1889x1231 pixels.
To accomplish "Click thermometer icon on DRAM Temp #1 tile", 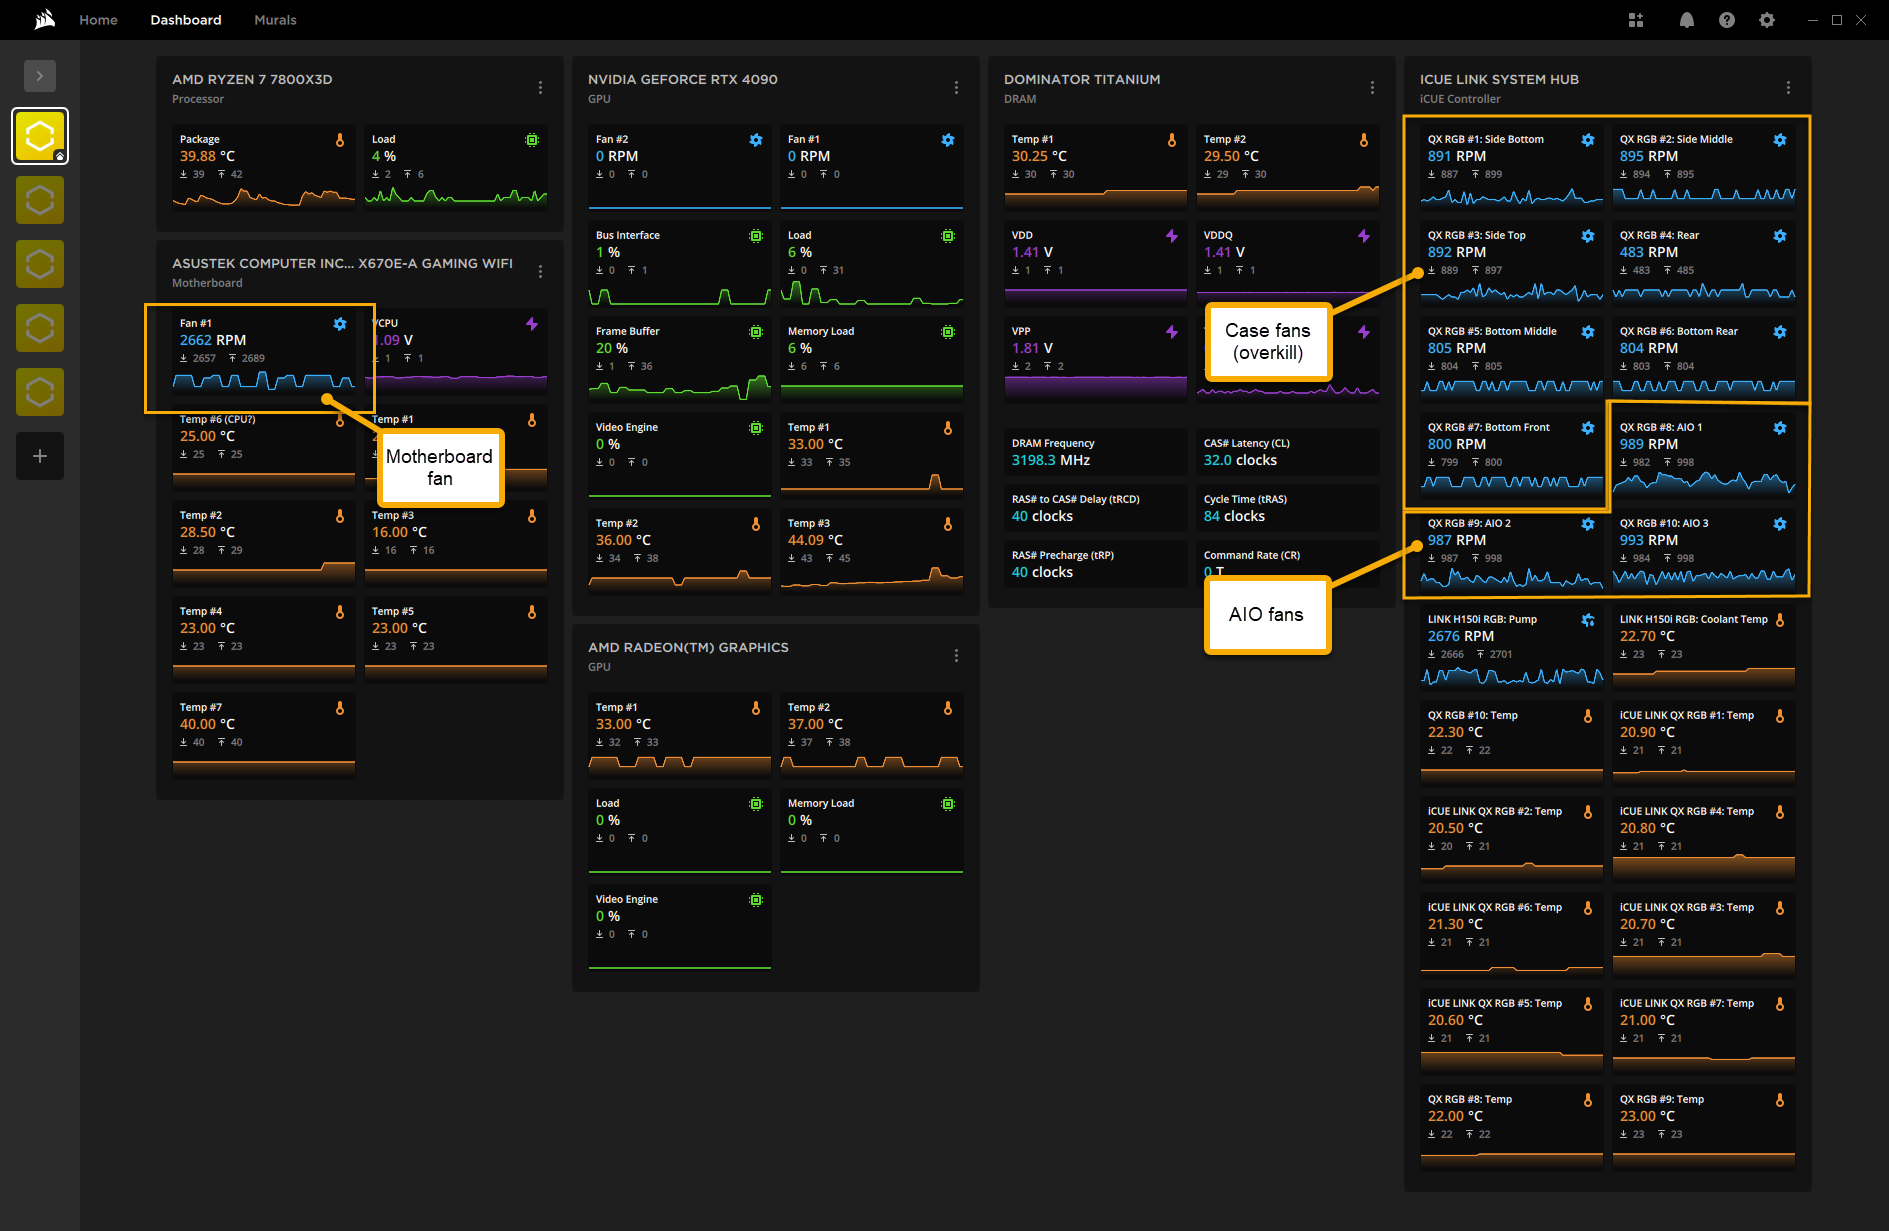I will 1172,140.
